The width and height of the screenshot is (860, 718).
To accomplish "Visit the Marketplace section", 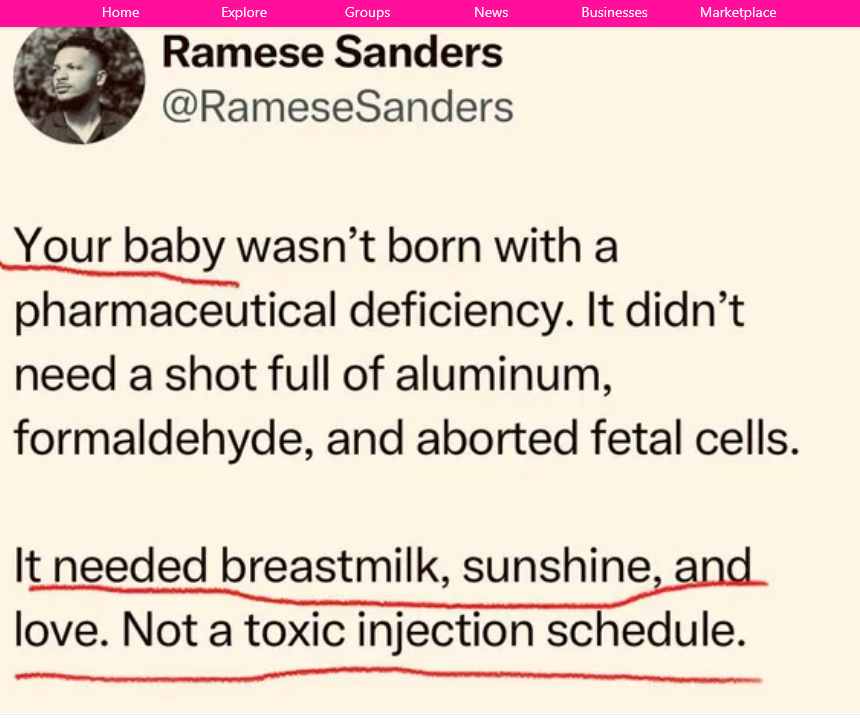I will [x=738, y=12].
